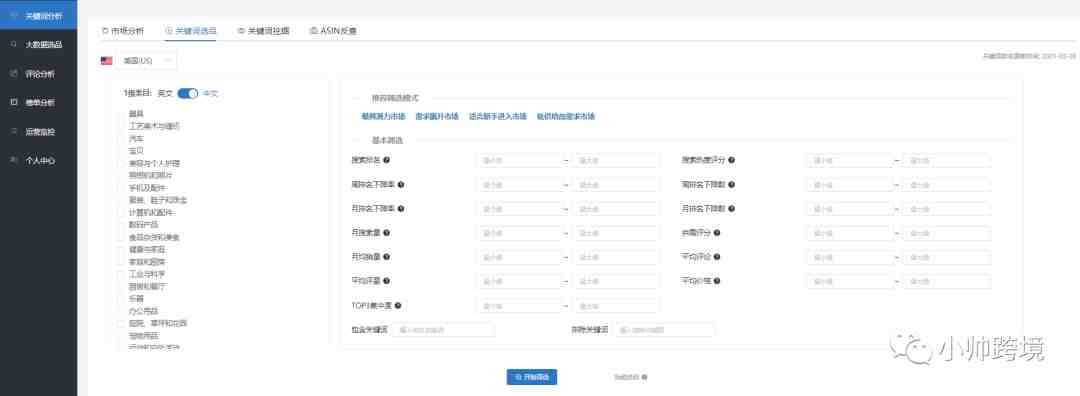1080x396 pixels.
Task: Check the 宝贝 category checkbox
Action: pyautogui.click(x=121, y=151)
